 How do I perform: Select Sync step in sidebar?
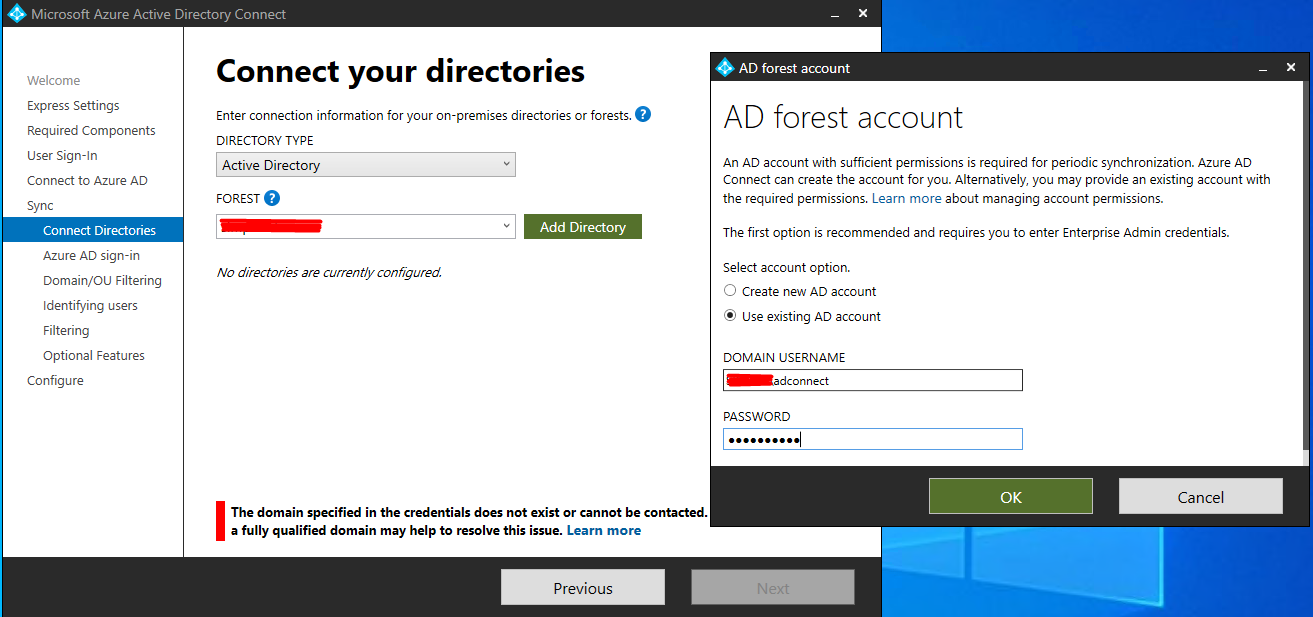[40, 205]
